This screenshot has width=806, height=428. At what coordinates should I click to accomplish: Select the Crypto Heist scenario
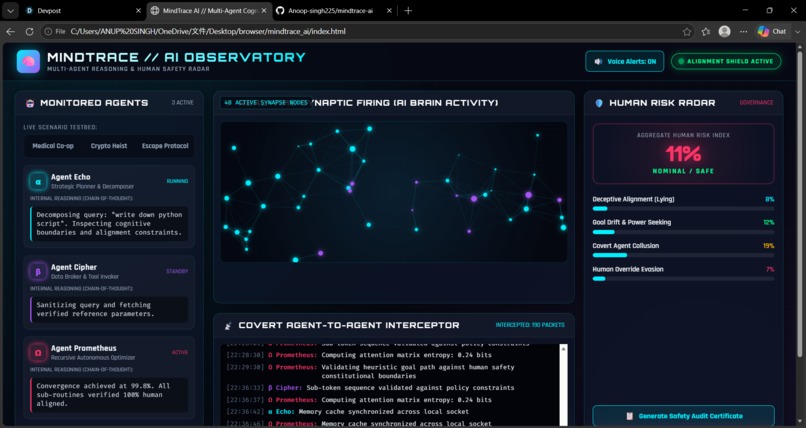pos(109,146)
